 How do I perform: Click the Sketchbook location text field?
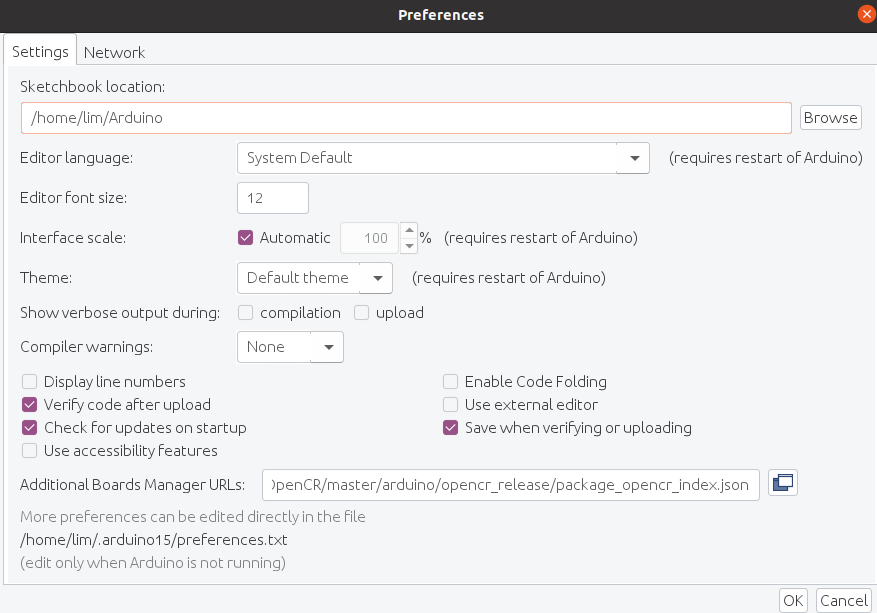click(x=406, y=118)
